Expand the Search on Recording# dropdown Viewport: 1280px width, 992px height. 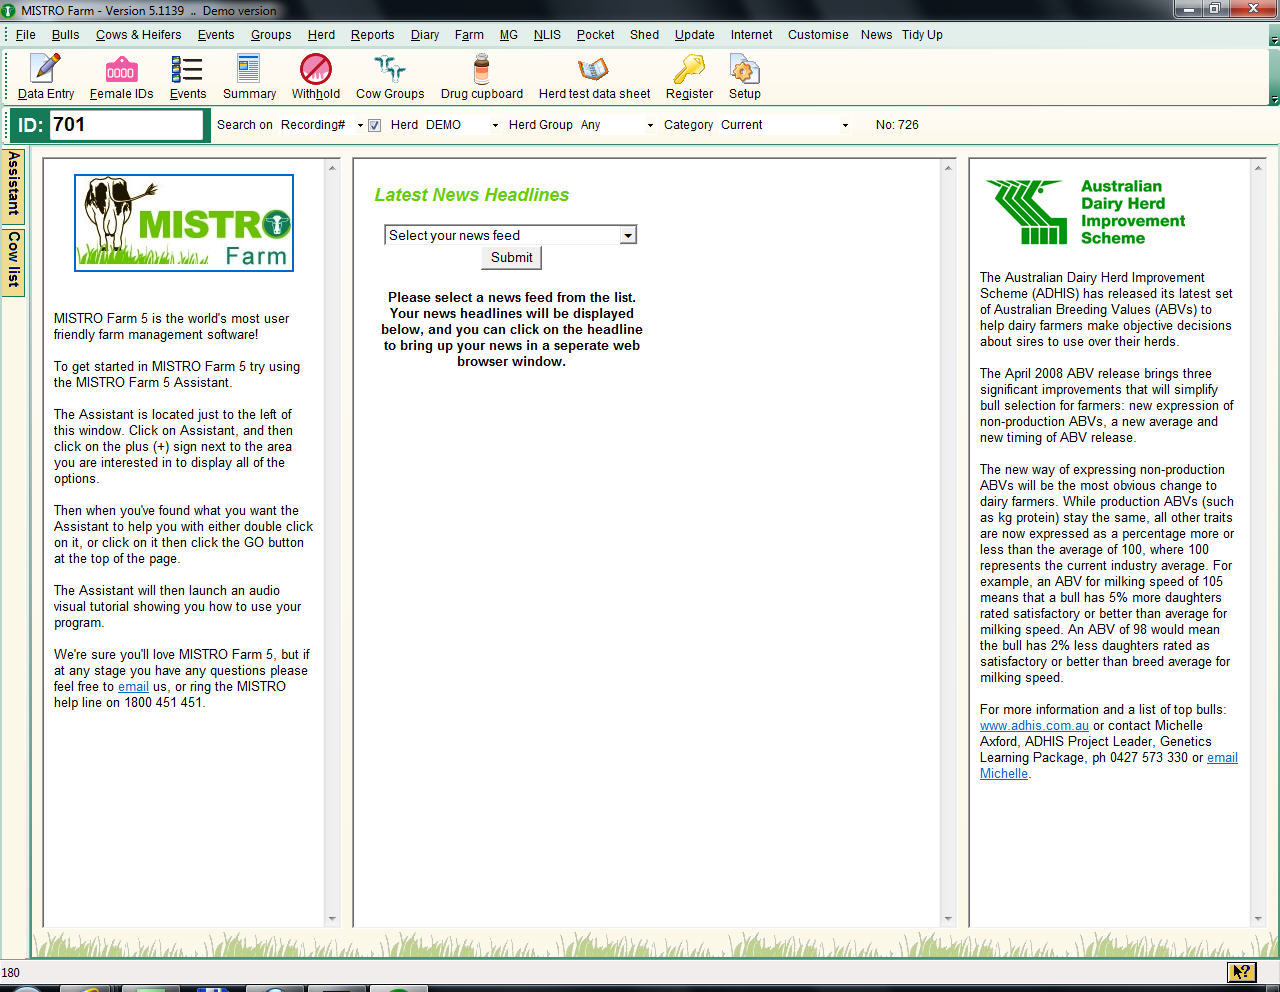point(360,126)
